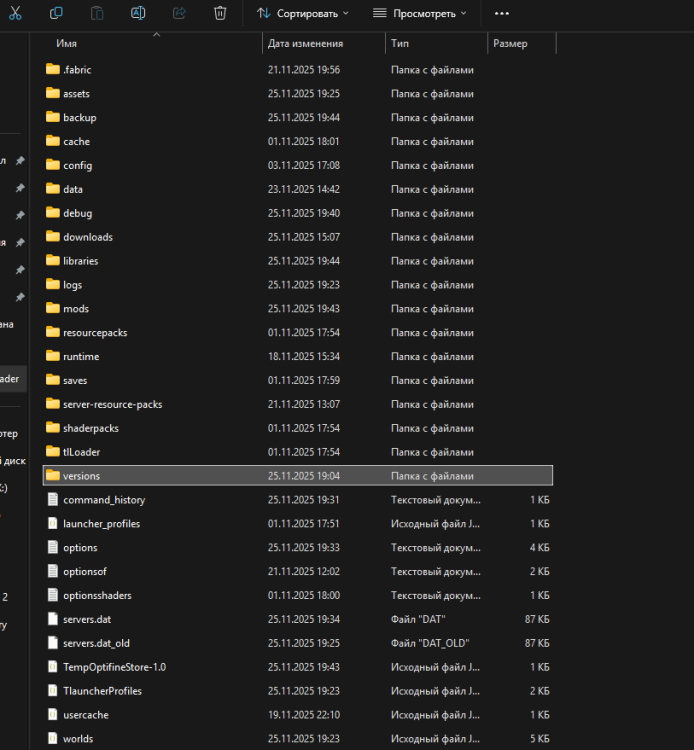Click the 21.11.2025 19:56 date of .fabric
694x750 pixels.
[x=304, y=70]
